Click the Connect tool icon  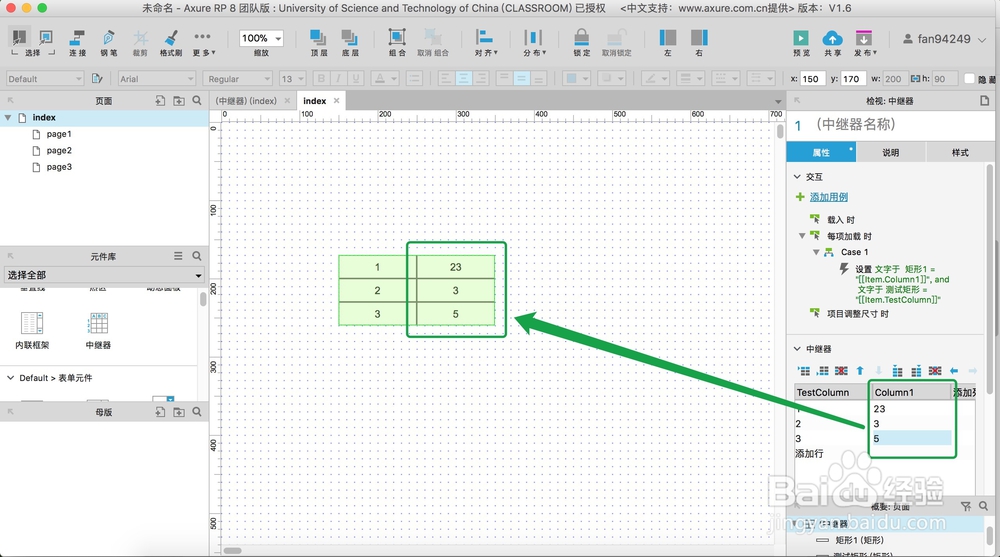coord(77,38)
